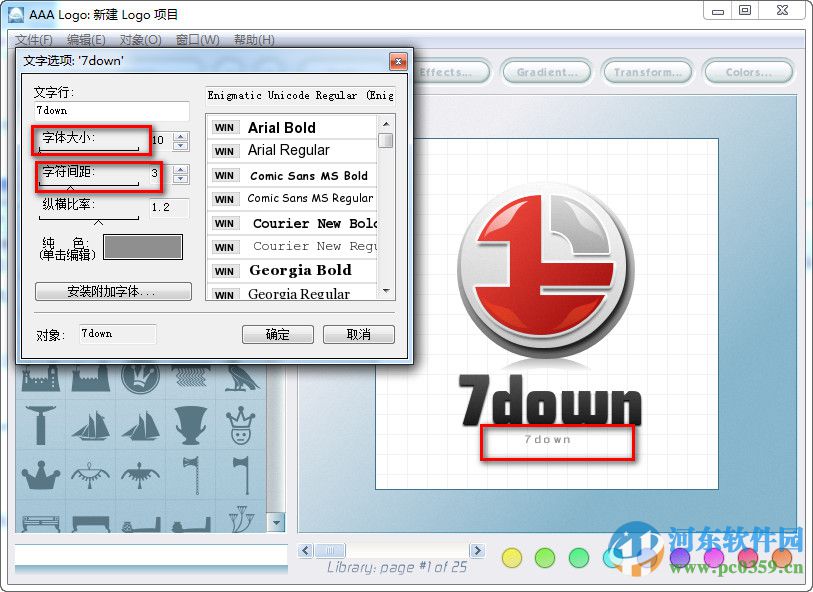Choose the bench shape in library
The height and width of the screenshot is (592, 813).
point(40,524)
